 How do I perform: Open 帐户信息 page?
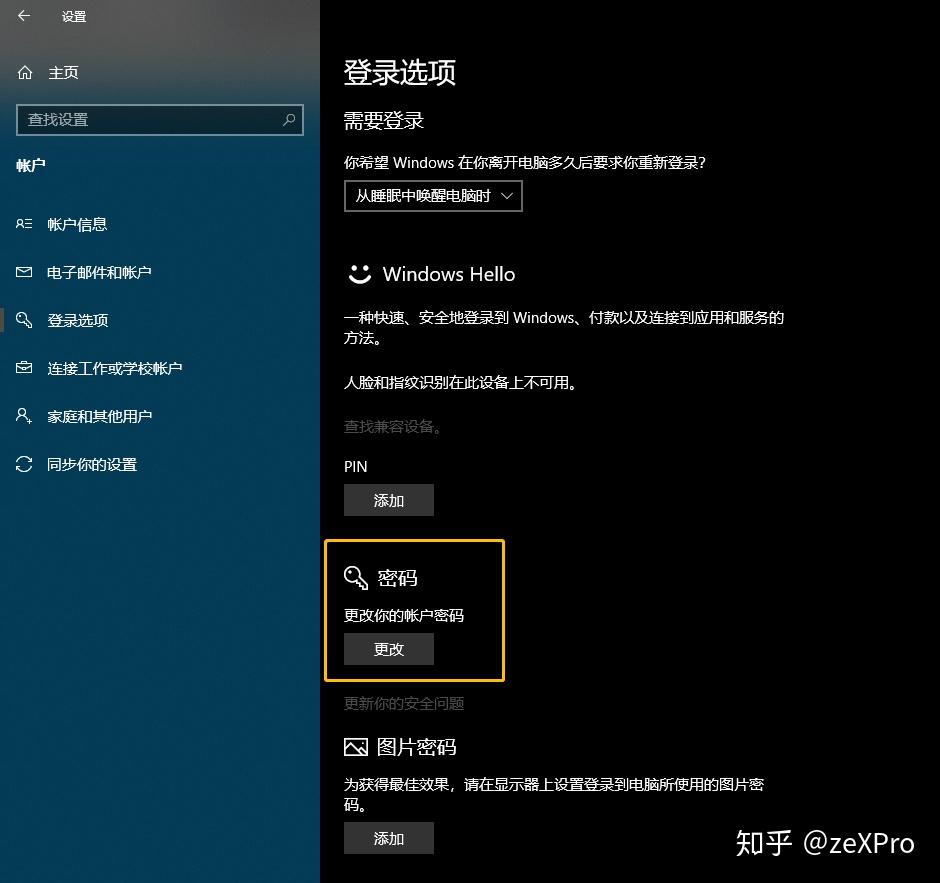click(77, 224)
